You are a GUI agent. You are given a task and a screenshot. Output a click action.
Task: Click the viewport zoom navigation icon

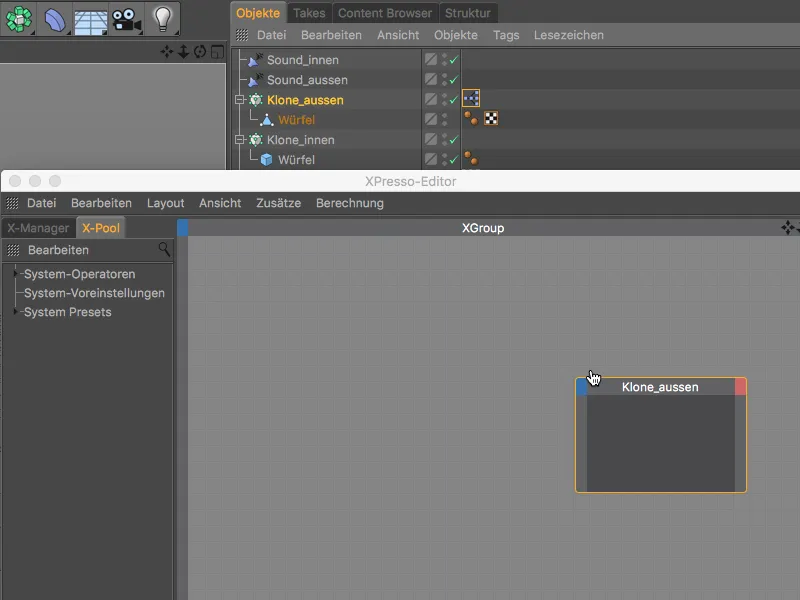coord(183,52)
